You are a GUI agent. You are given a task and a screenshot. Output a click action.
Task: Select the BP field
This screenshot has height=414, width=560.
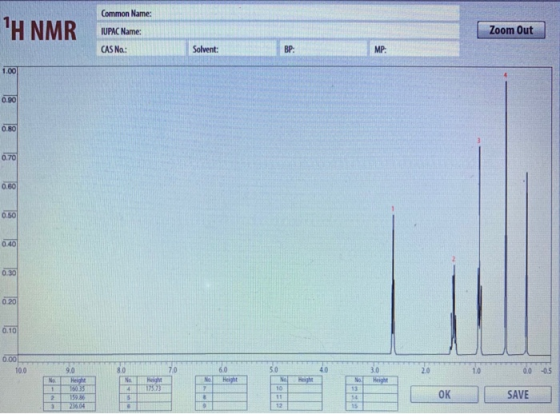[x=323, y=49]
